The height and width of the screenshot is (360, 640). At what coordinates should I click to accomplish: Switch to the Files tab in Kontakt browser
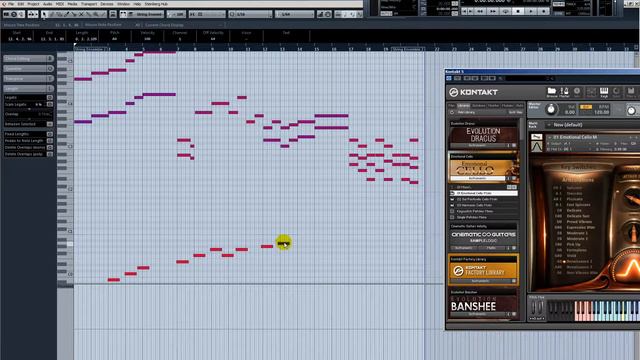tap(452, 106)
